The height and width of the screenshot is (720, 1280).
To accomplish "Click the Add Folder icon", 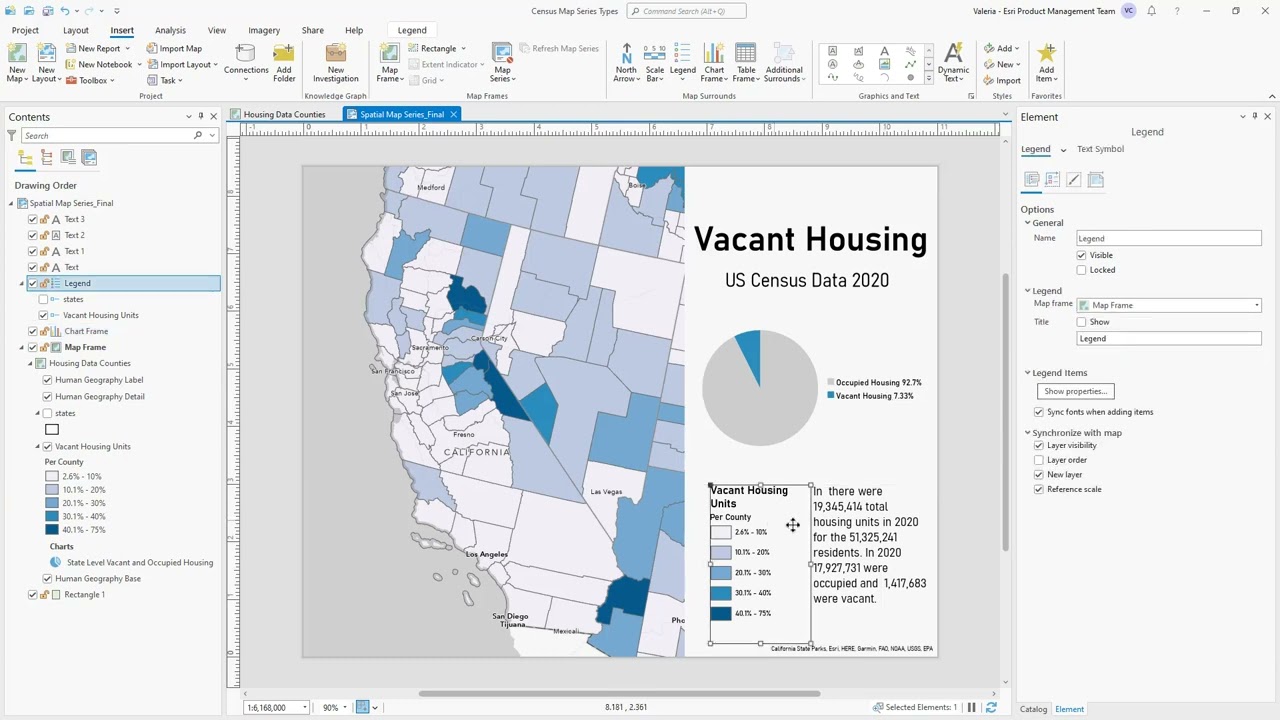I will point(284,63).
